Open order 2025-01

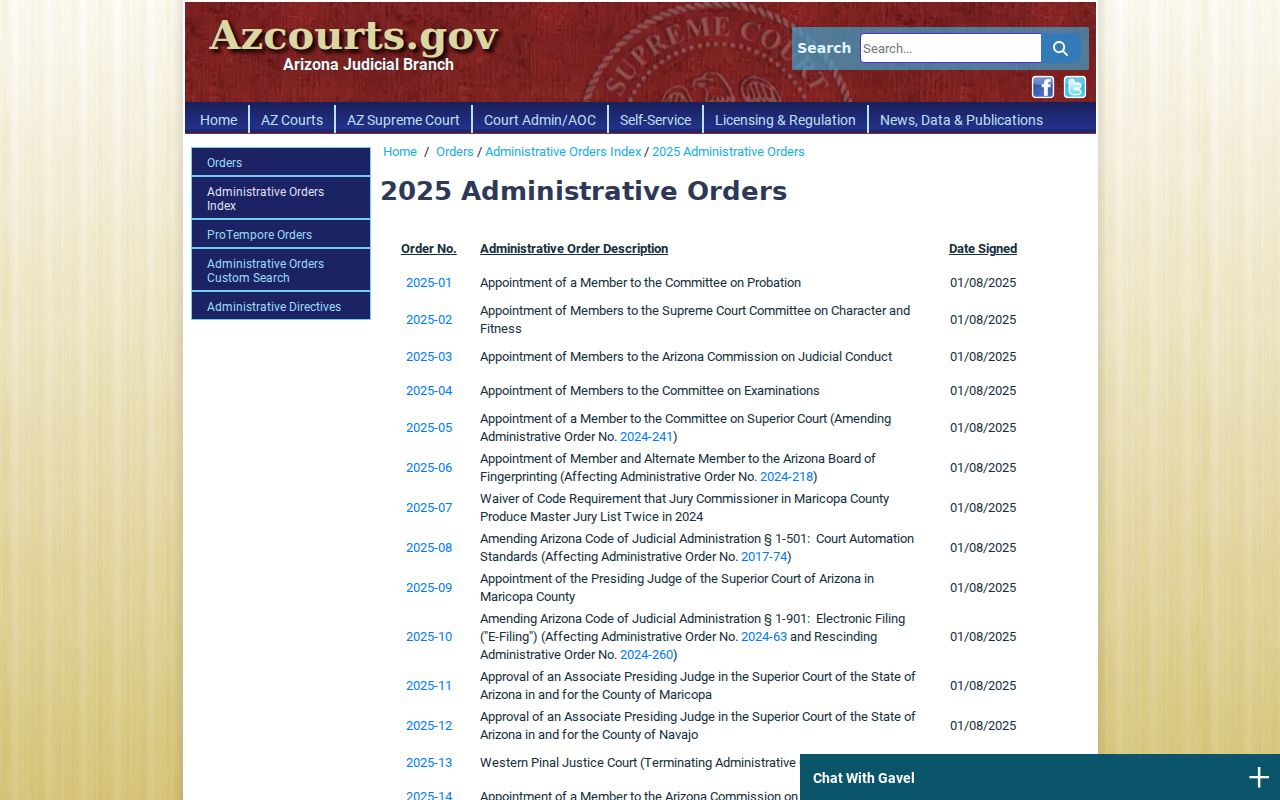pos(429,283)
